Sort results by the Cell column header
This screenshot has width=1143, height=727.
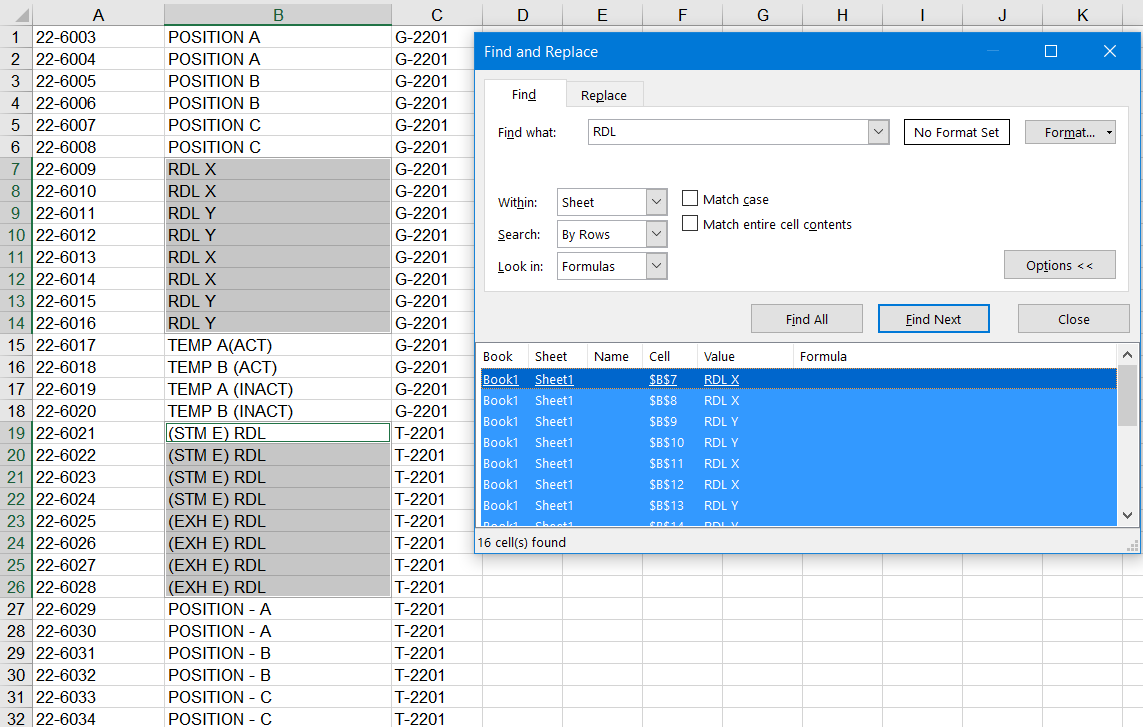[x=670, y=357]
